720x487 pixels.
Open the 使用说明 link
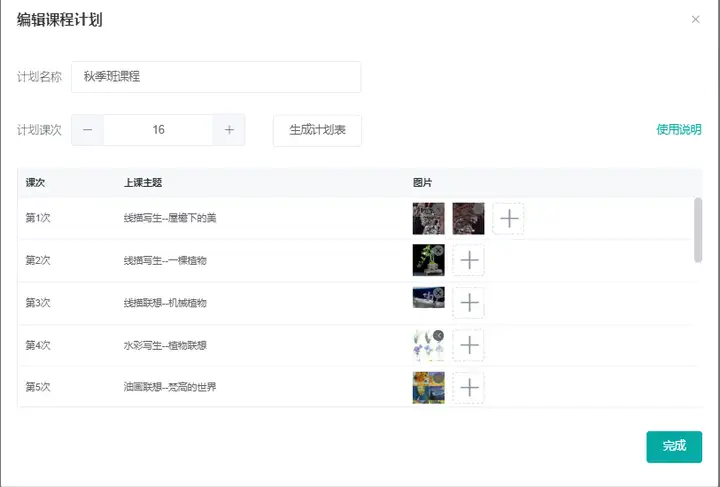pyautogui.click(x=679, y=129)
